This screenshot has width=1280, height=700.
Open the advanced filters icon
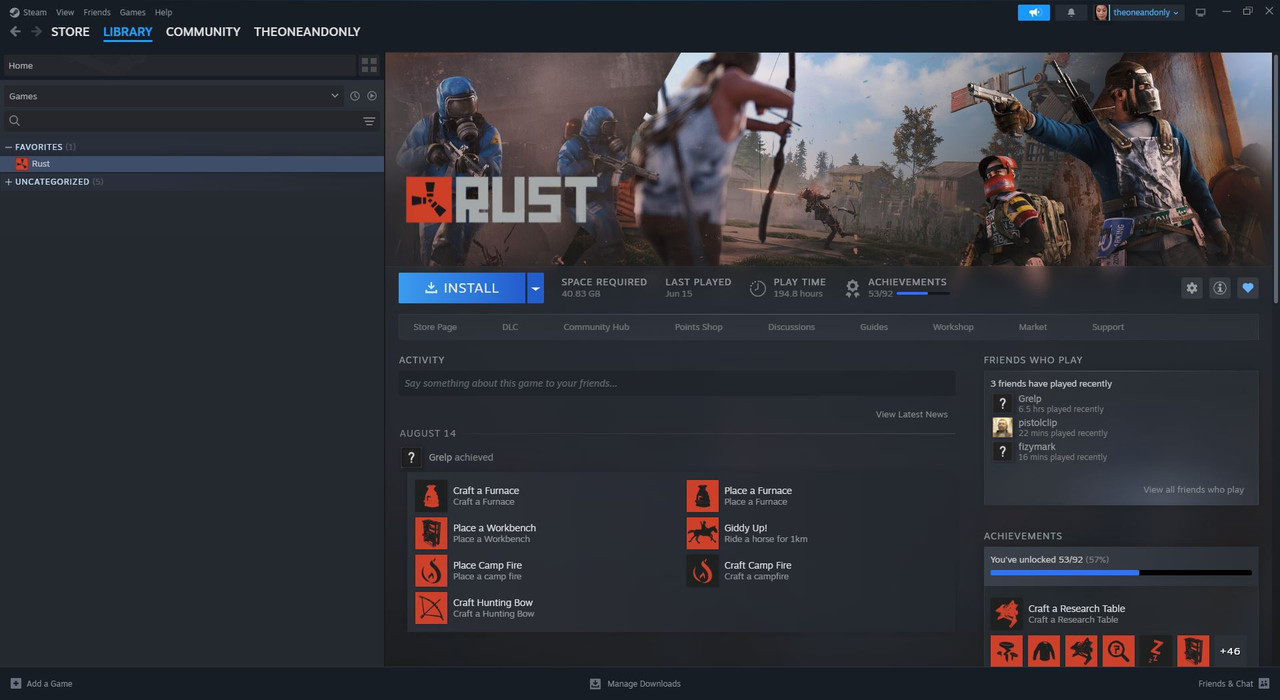369,121
